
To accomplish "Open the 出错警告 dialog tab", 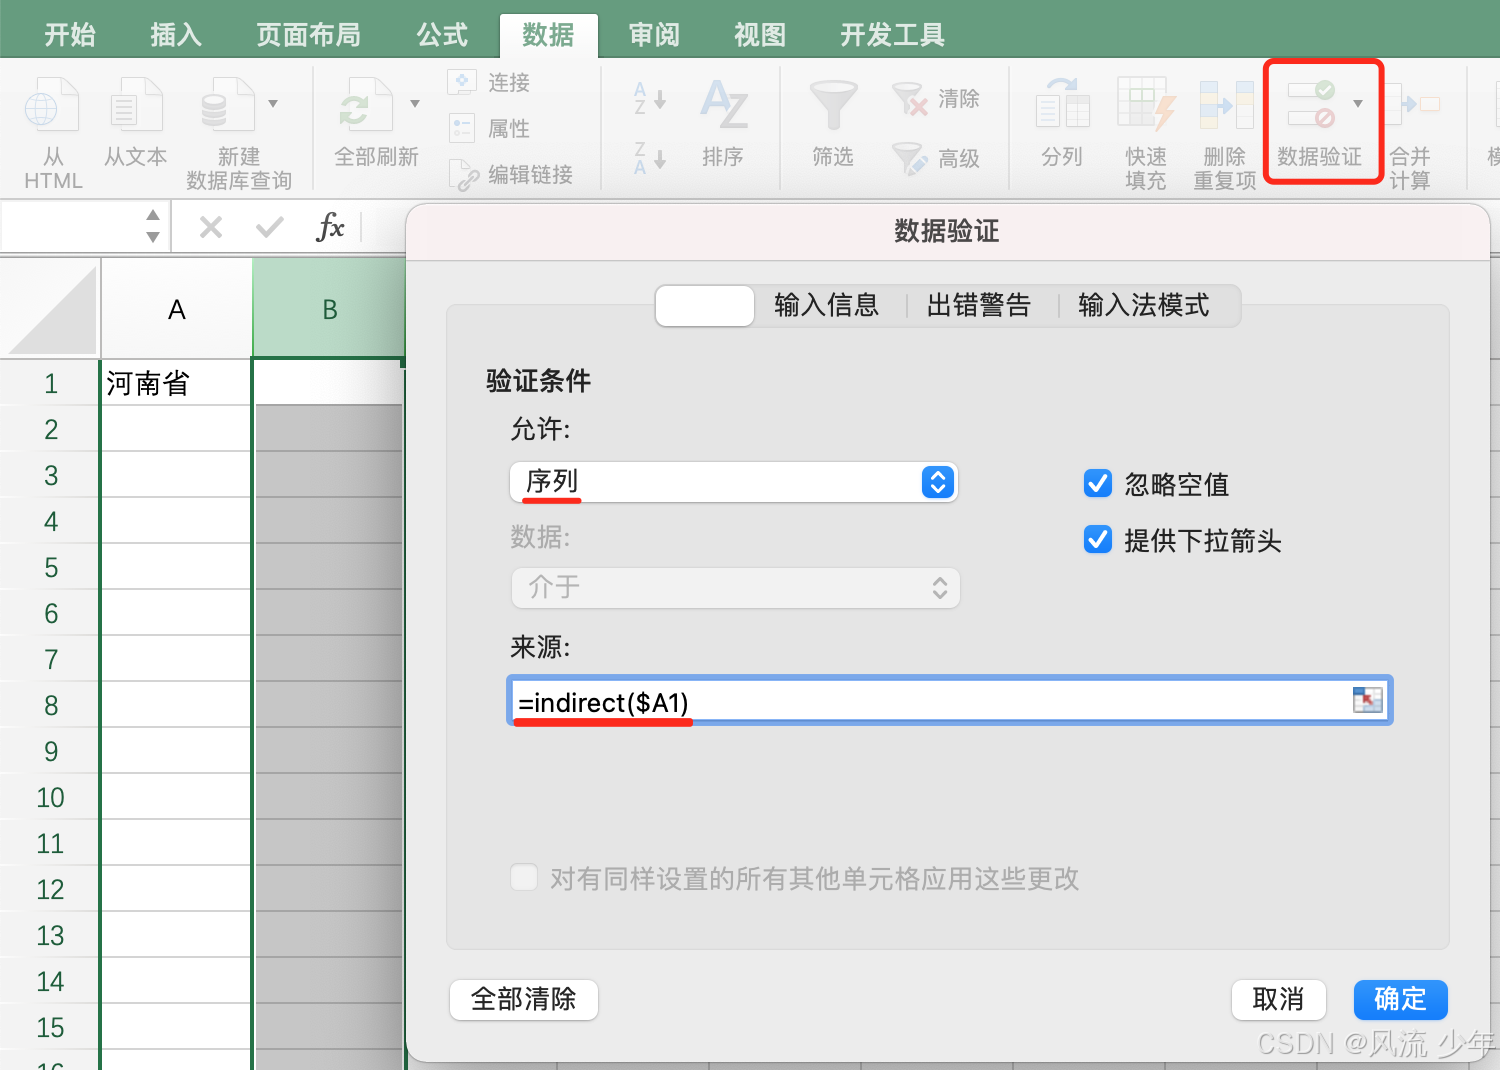I will [979, 305].
